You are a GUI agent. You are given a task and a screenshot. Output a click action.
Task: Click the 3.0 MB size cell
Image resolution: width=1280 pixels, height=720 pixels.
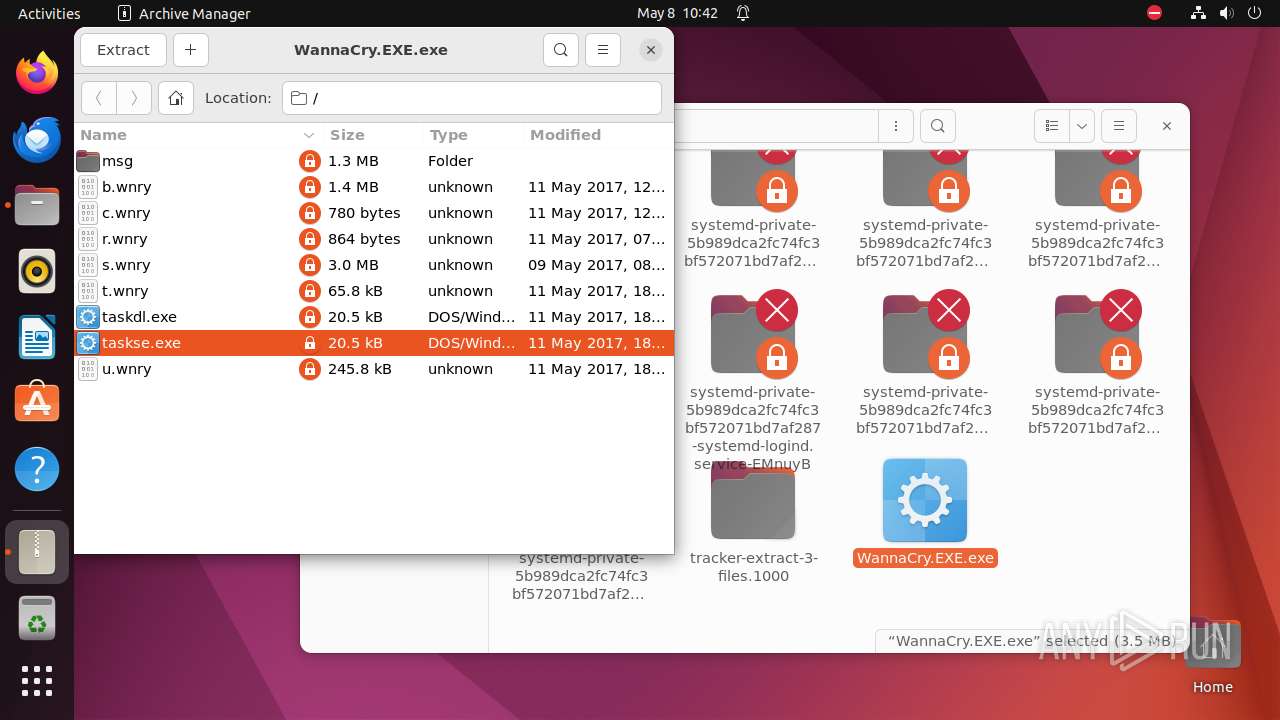(x=353, y=265)
